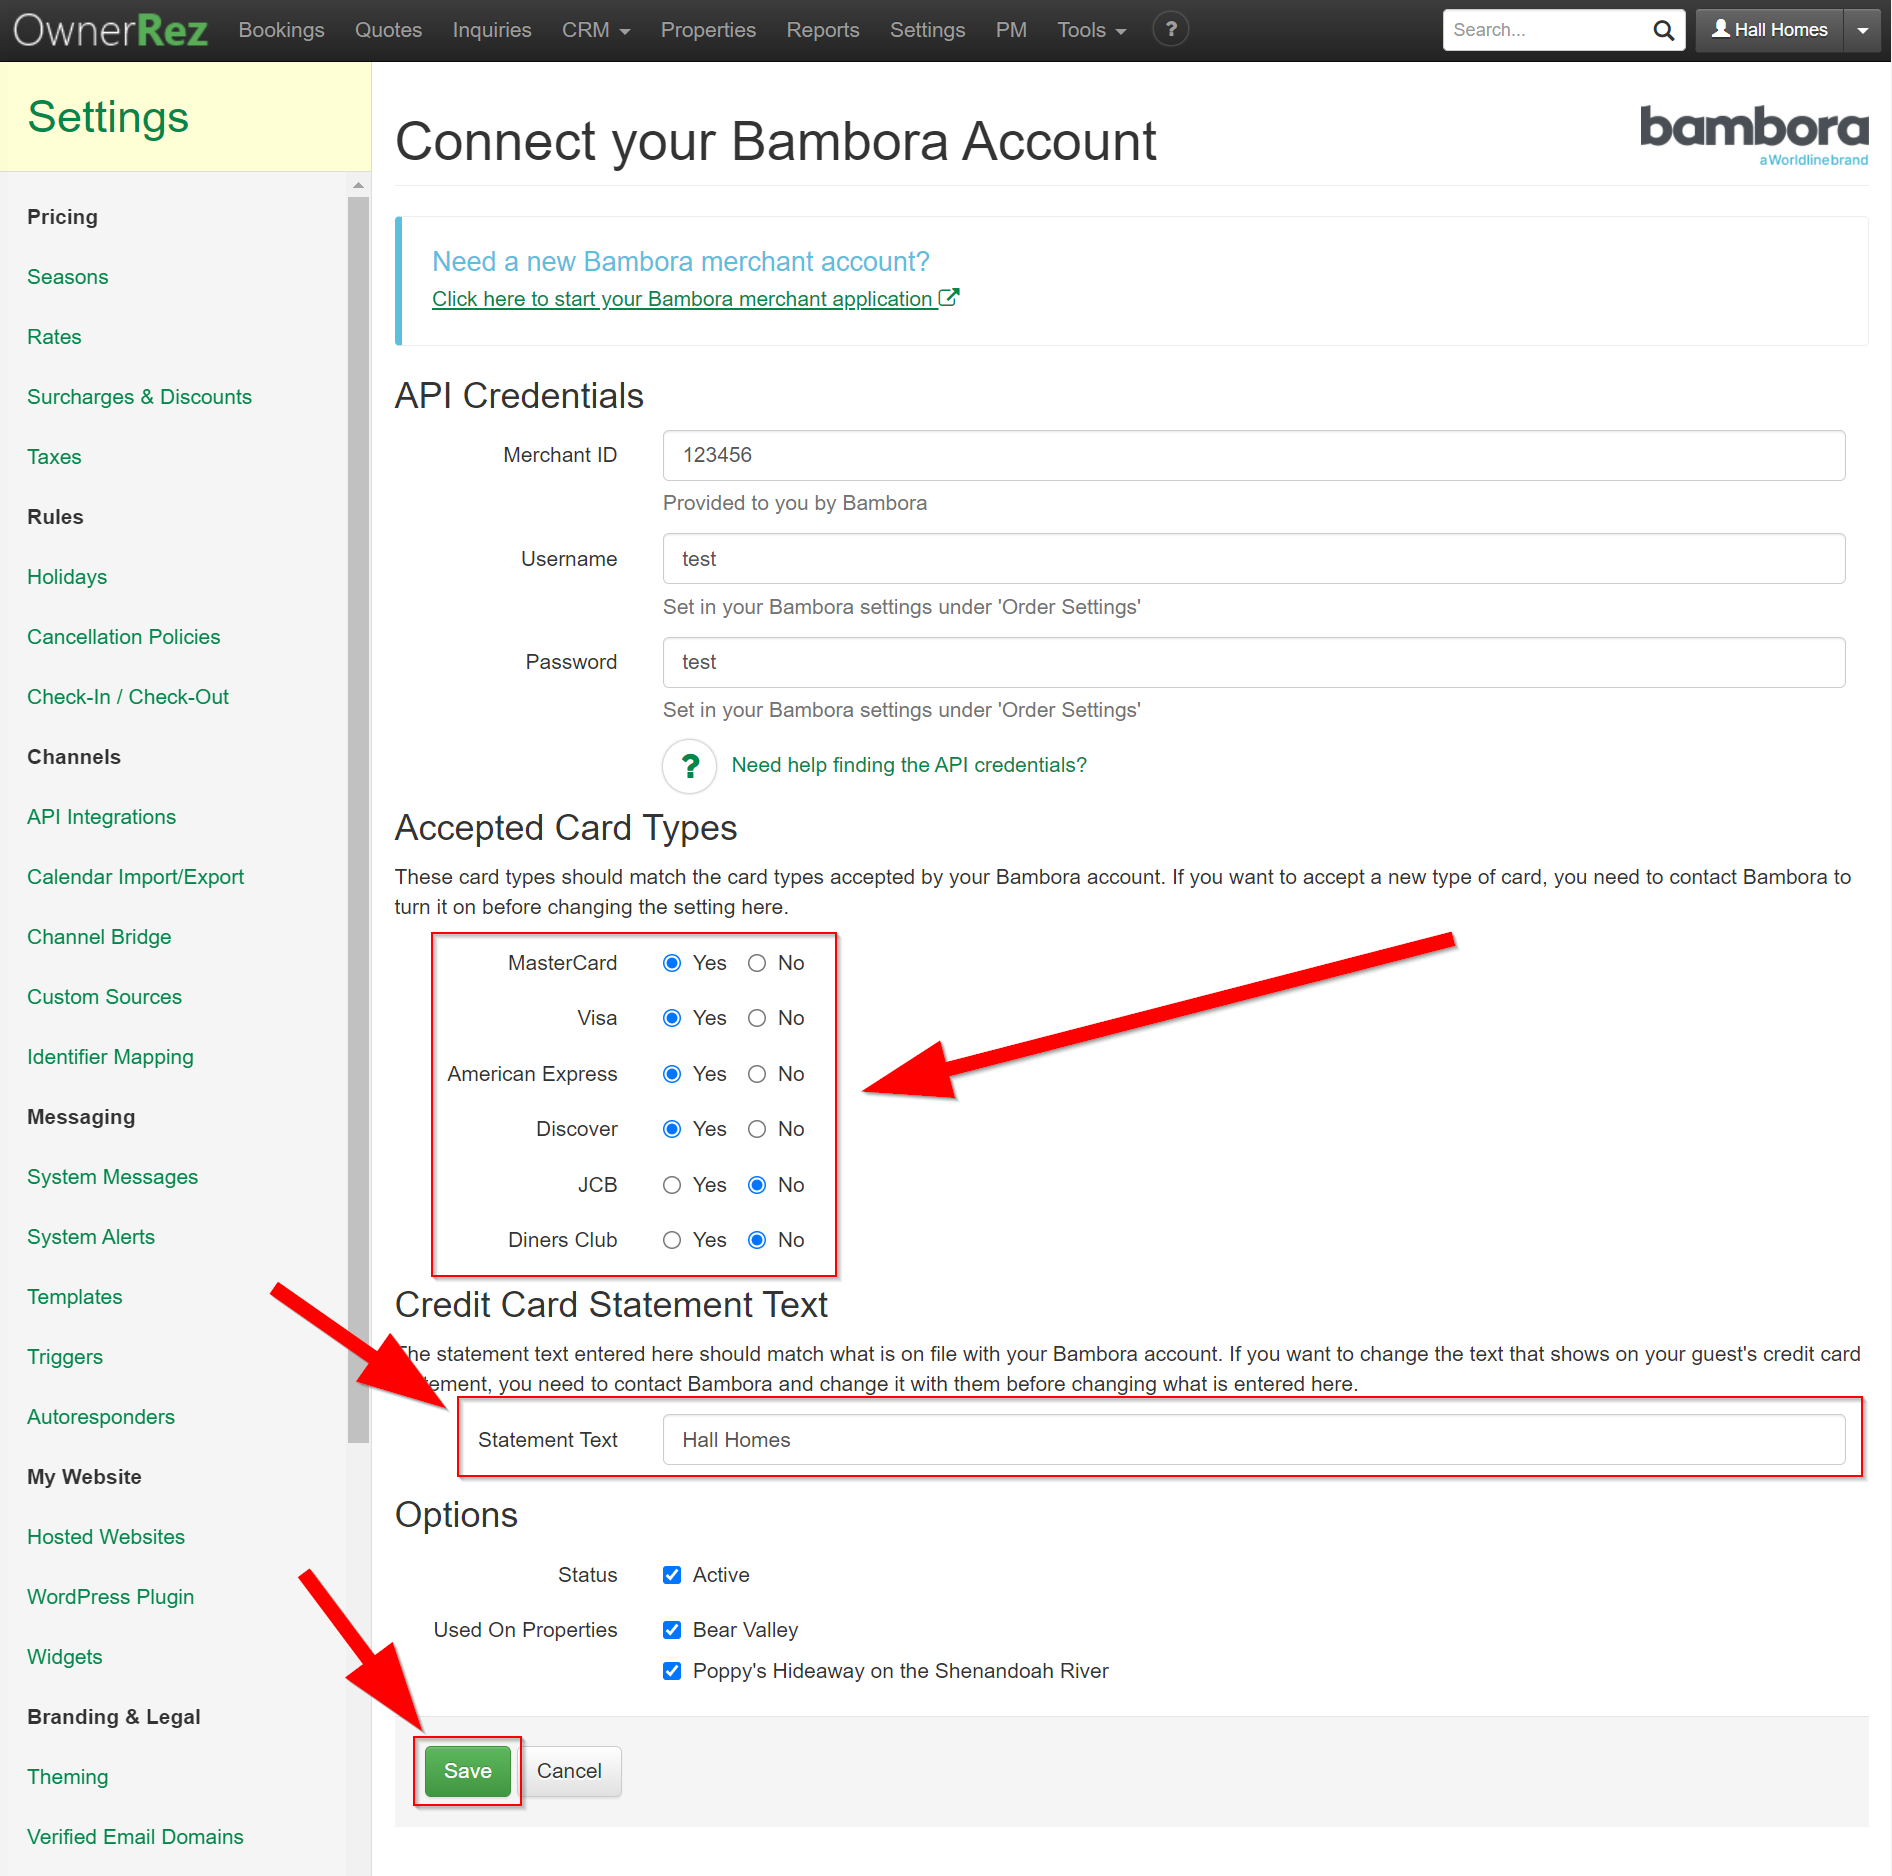Click the green Save button
Screen dimensions: 1892x1876
point(467,1771)
